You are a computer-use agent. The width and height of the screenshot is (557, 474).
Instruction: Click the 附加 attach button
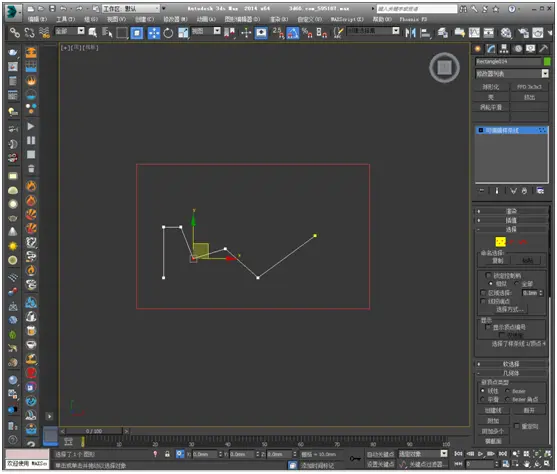coord(493,421)
